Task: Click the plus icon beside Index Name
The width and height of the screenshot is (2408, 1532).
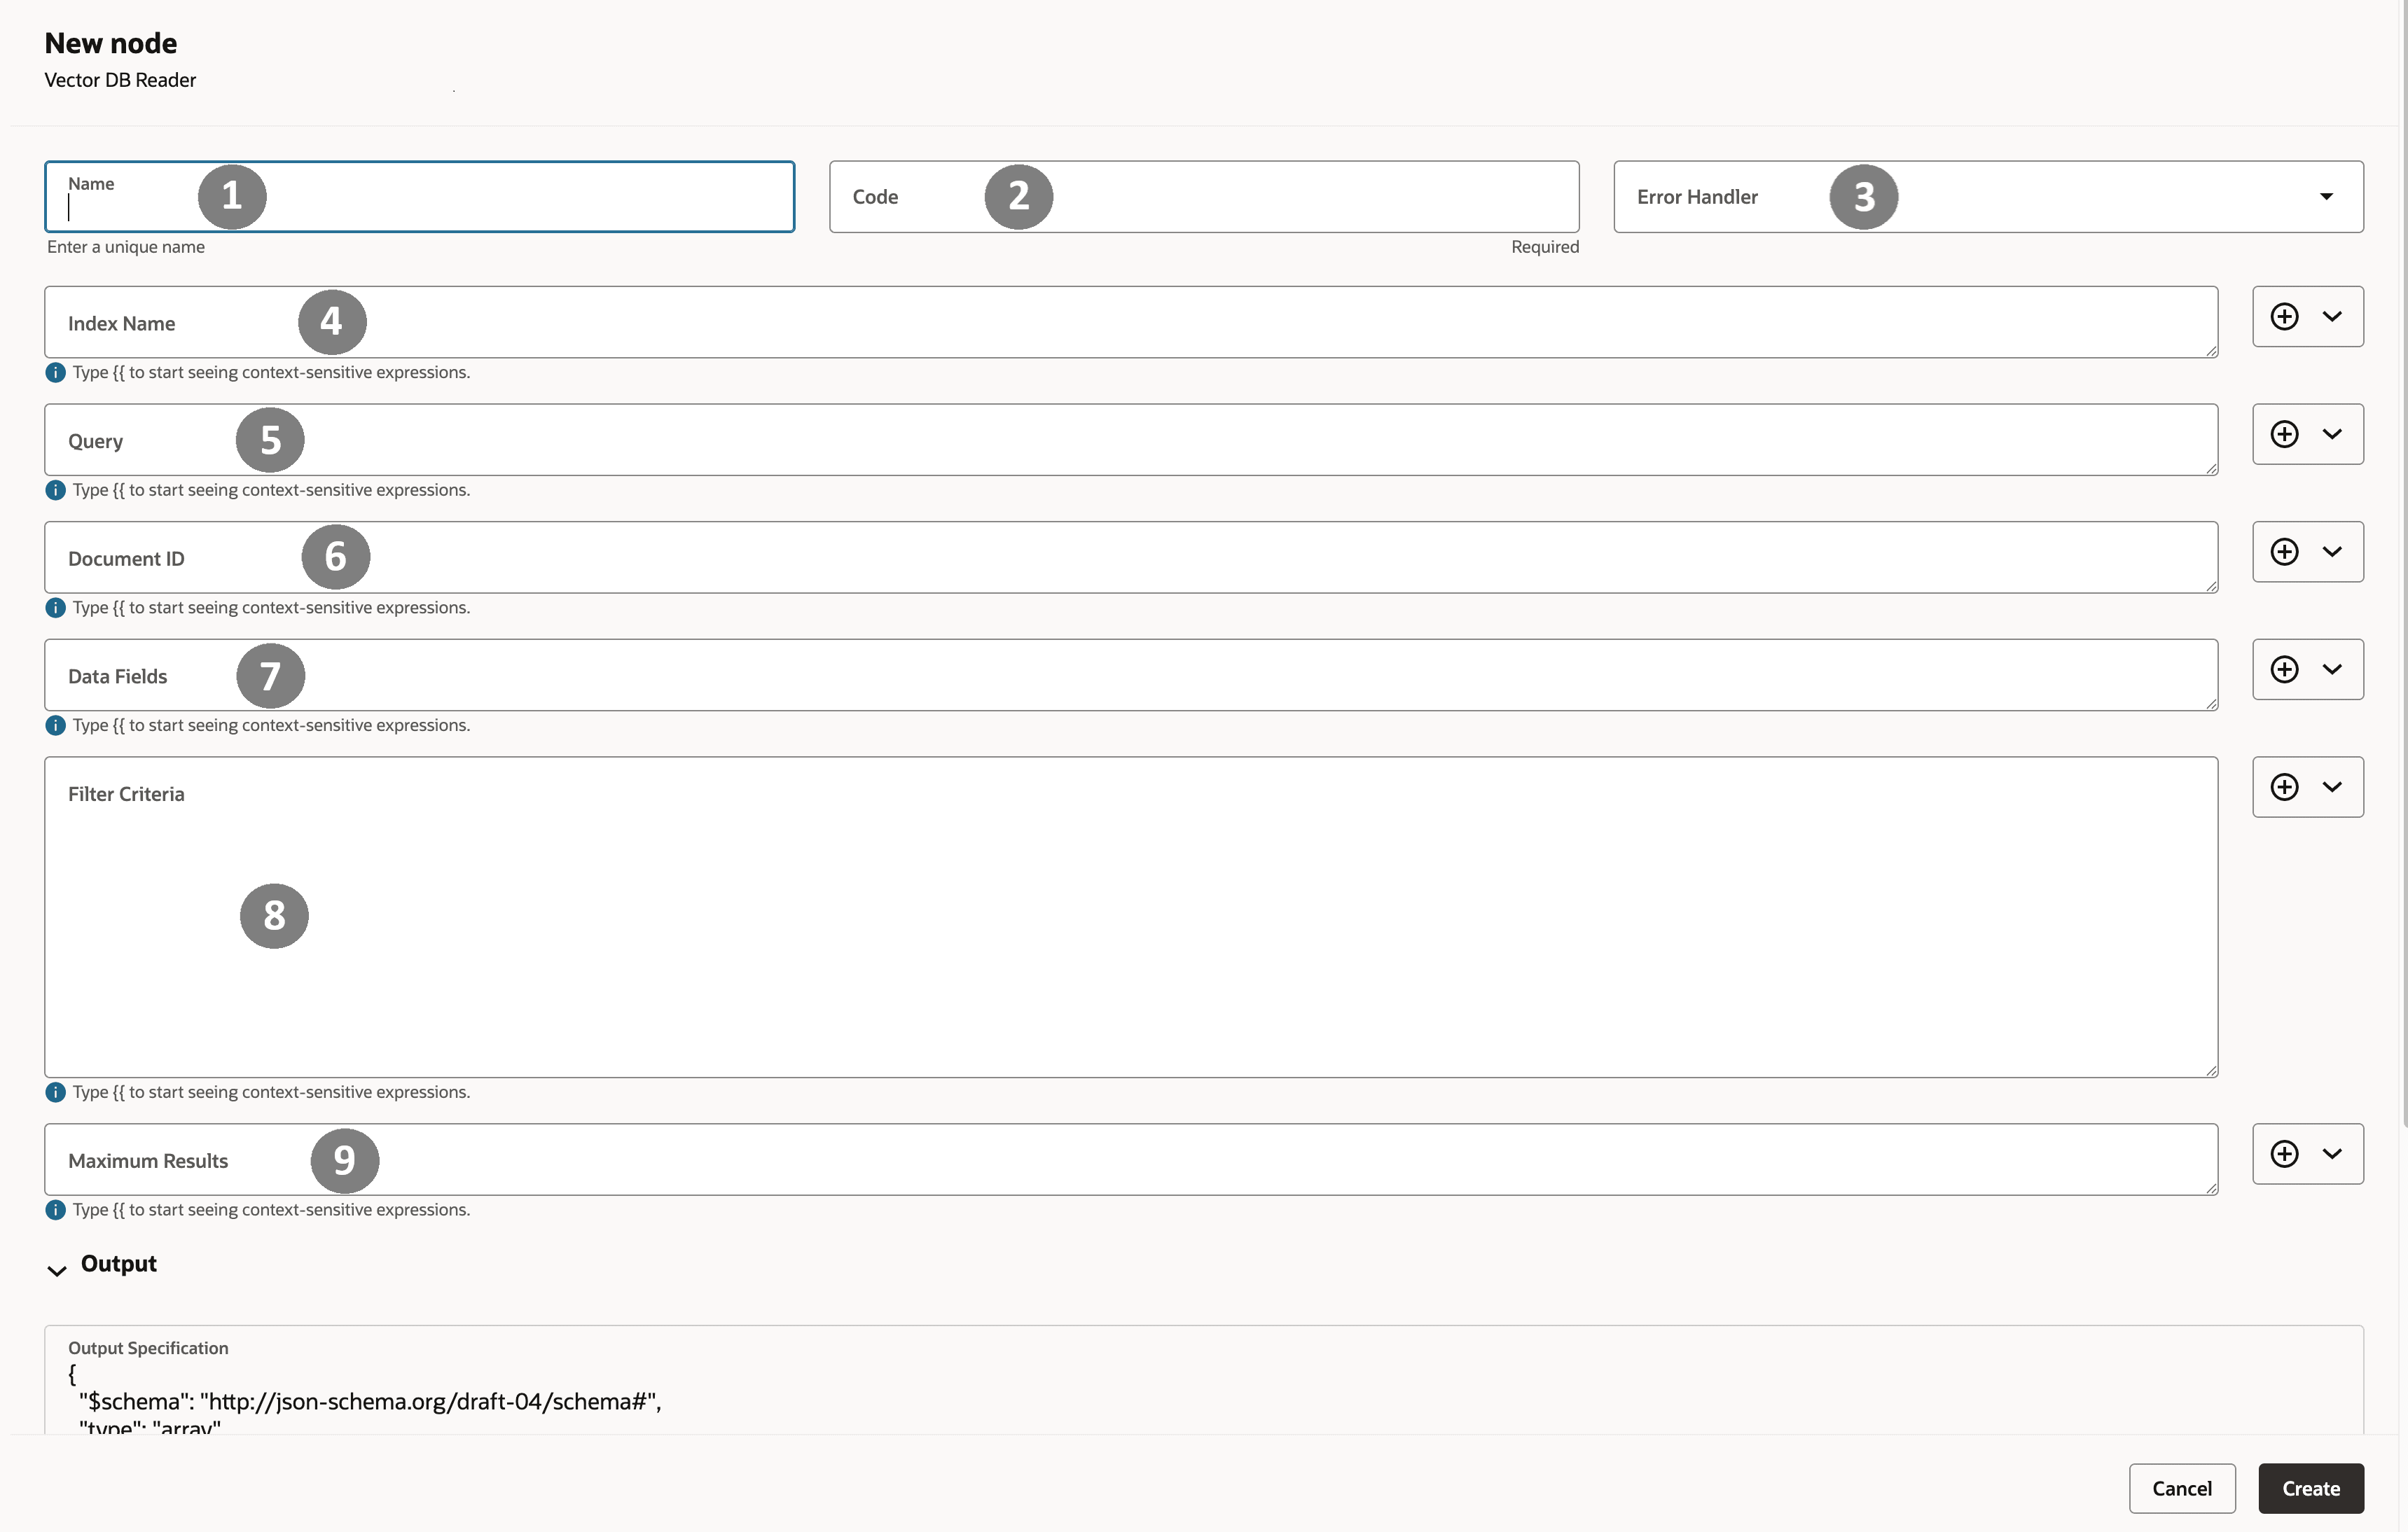Action: click(x=2284, y=317)
